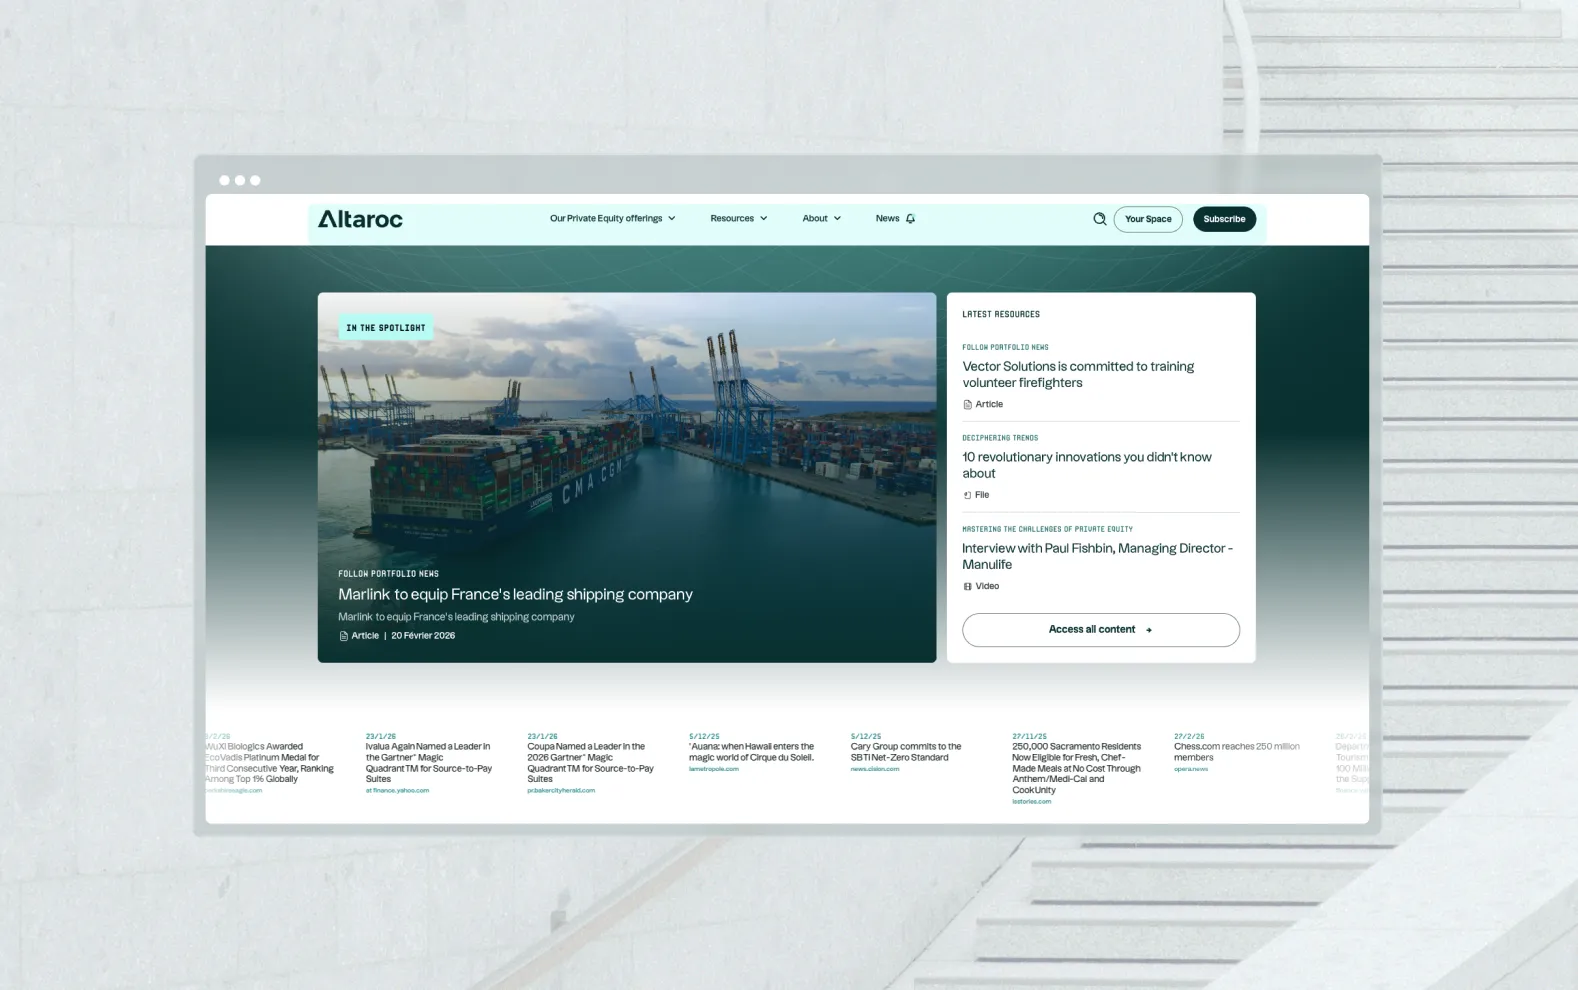Open Marlink France's leading shipping company headline
This screenshot has height=990, width=1578.
pos(515,594)
